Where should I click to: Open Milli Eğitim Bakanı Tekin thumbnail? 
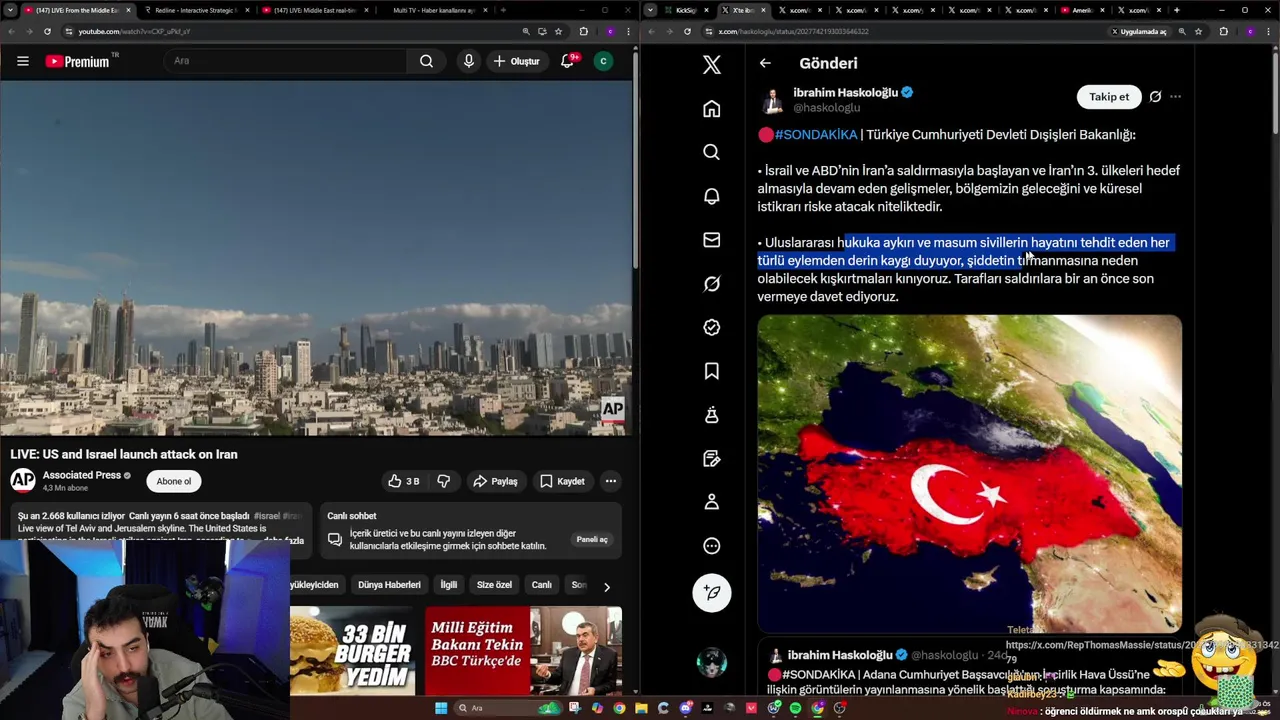point(523,650)
